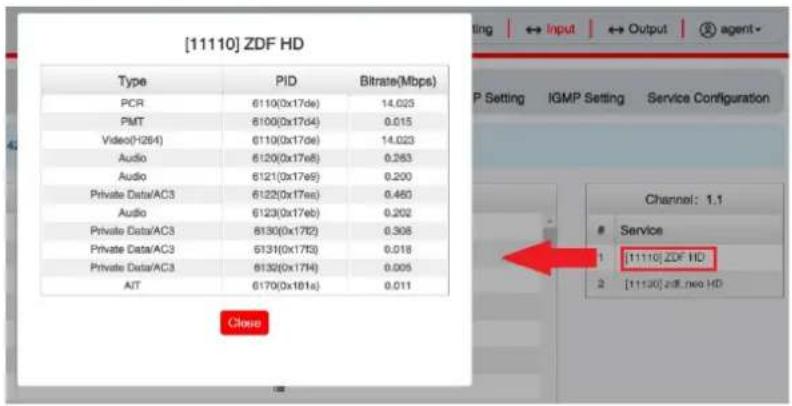Click bitrate value 0.263

[398, 158]
